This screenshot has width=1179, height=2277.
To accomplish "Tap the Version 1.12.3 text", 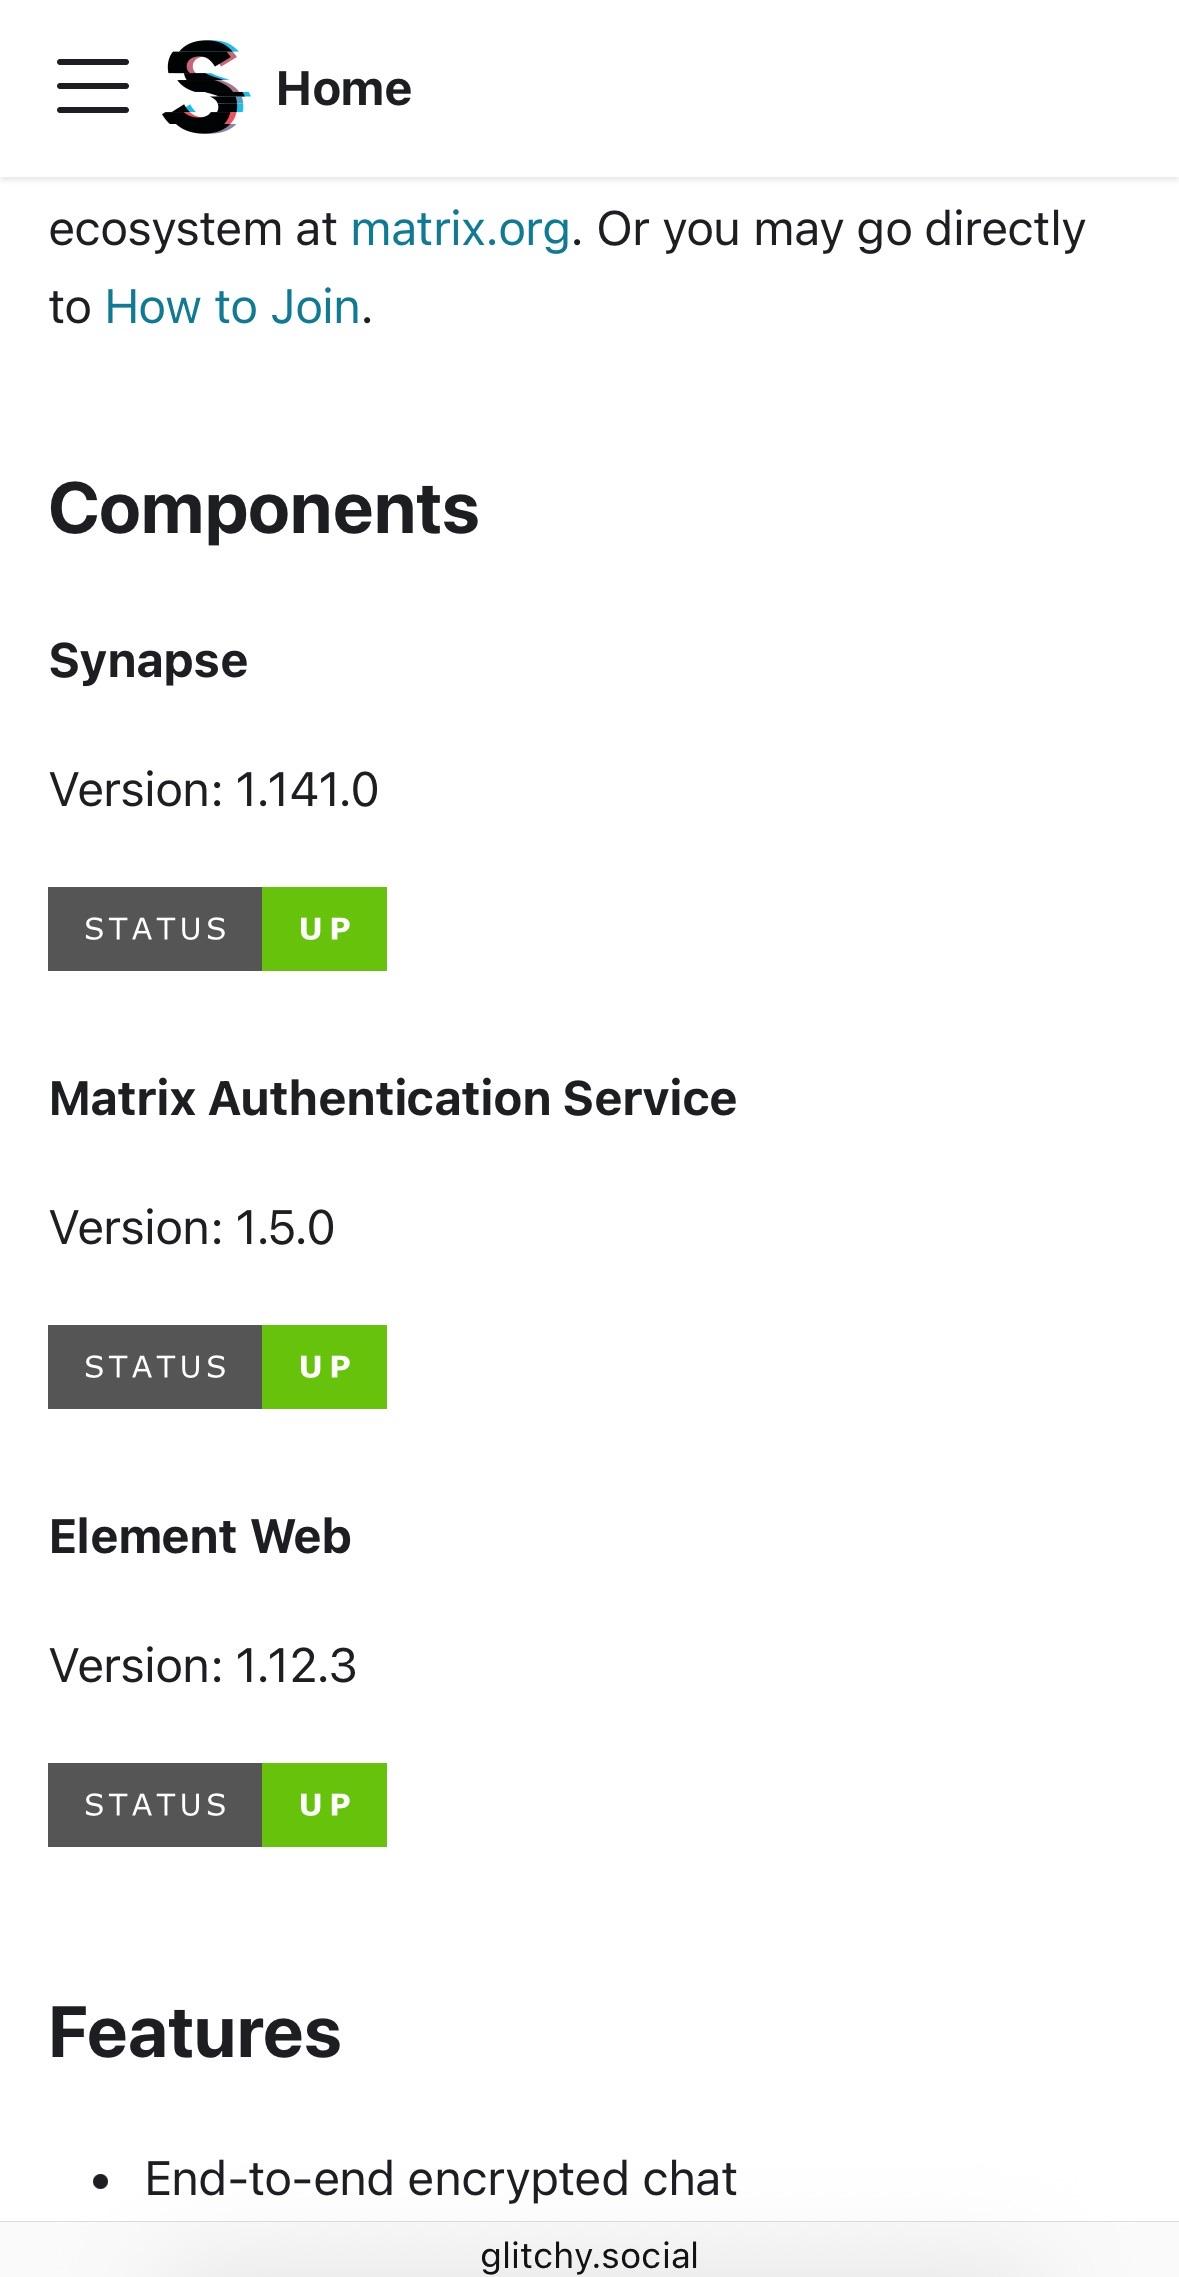I will click(203, 1666).
